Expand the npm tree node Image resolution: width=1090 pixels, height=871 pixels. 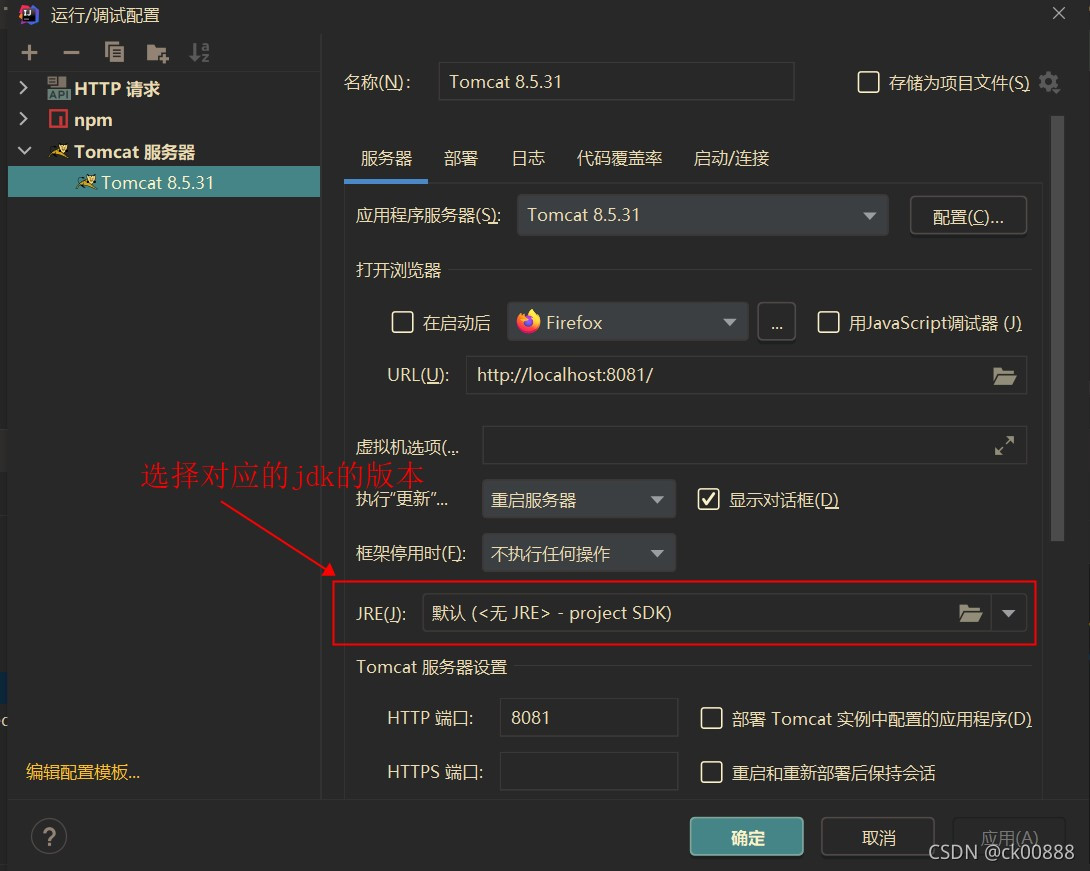(24, 119)
